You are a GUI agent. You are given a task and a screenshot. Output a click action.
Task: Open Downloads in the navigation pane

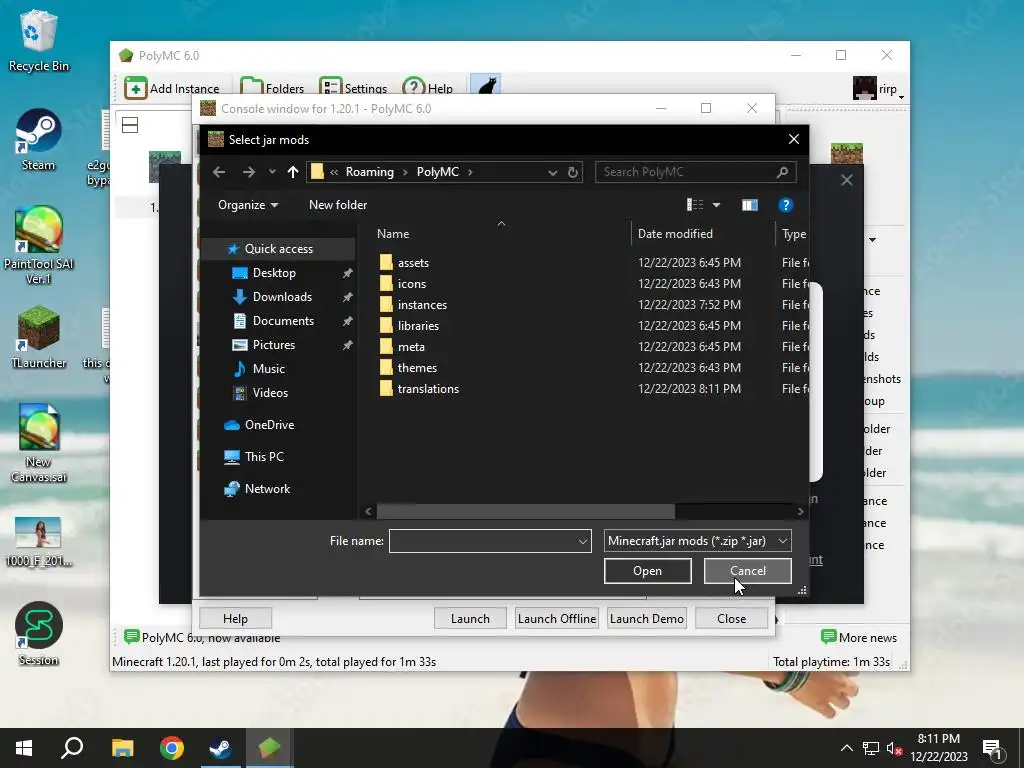pos(282,296)
